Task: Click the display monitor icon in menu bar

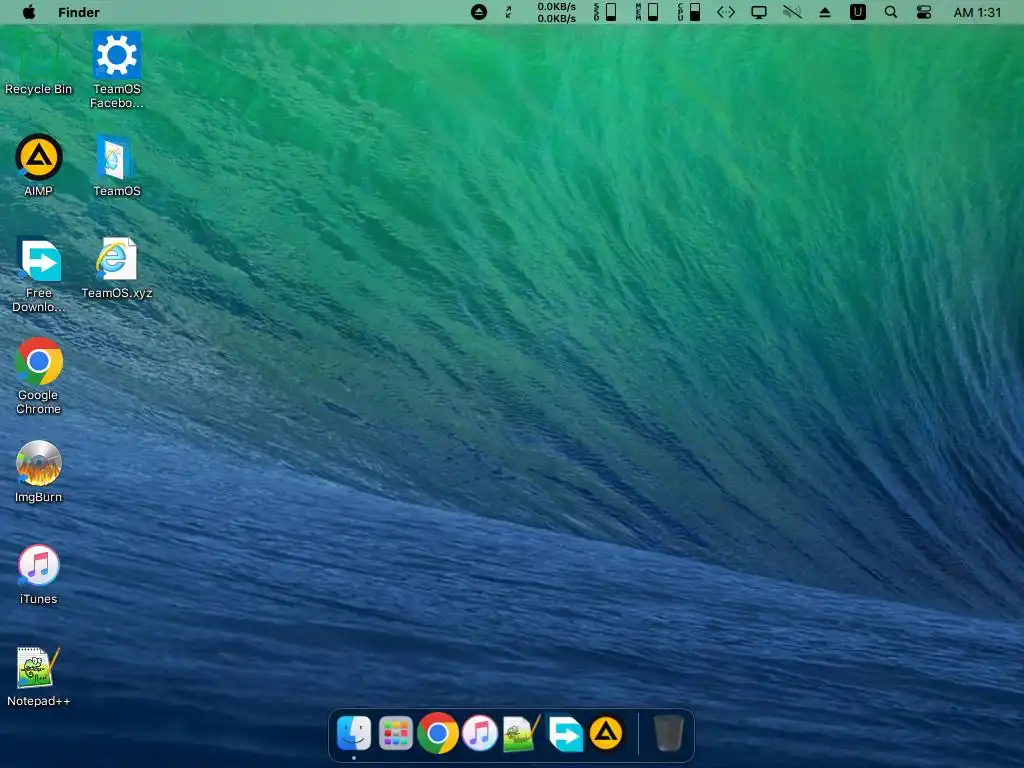Action: [x=759, y=12]
